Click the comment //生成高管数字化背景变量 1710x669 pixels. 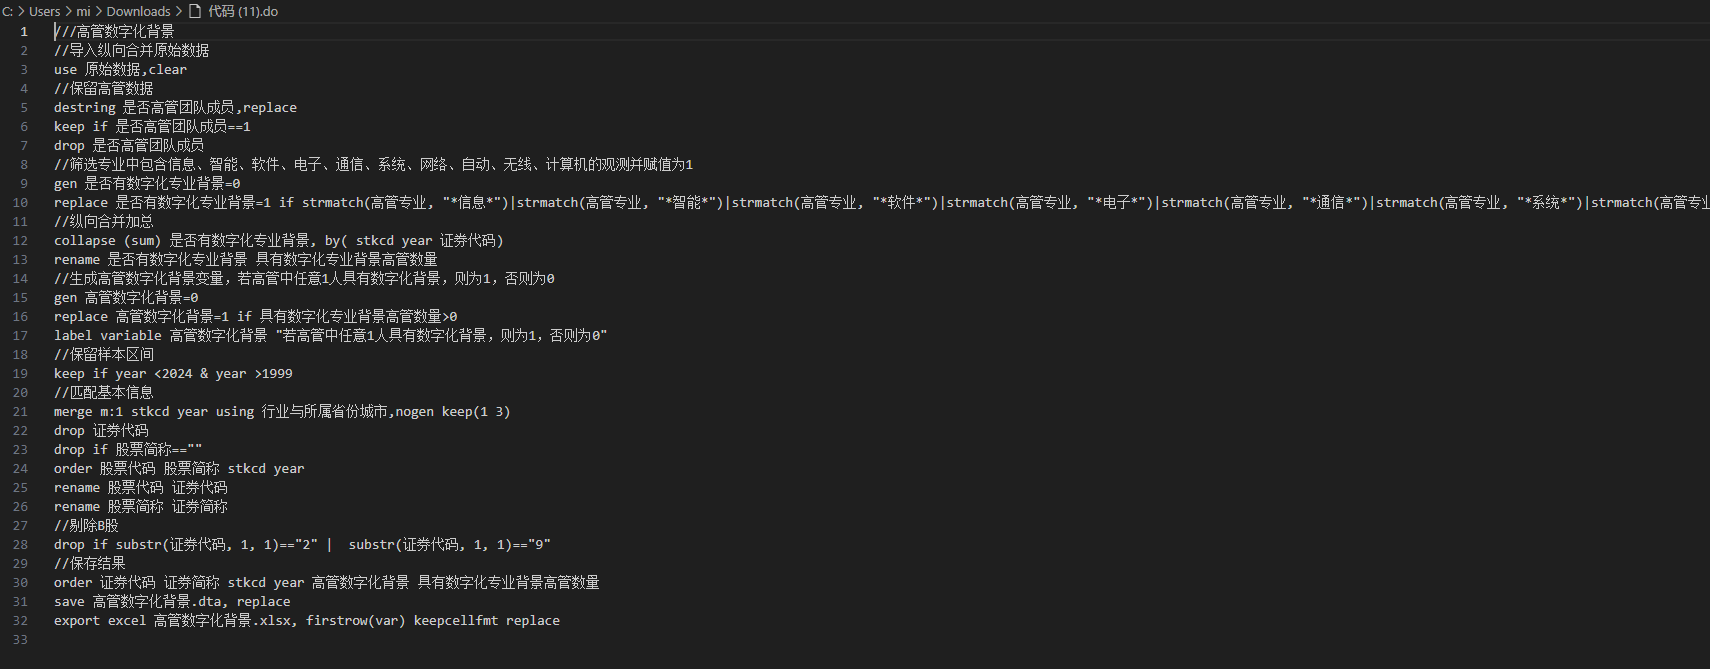pos(304,278)
